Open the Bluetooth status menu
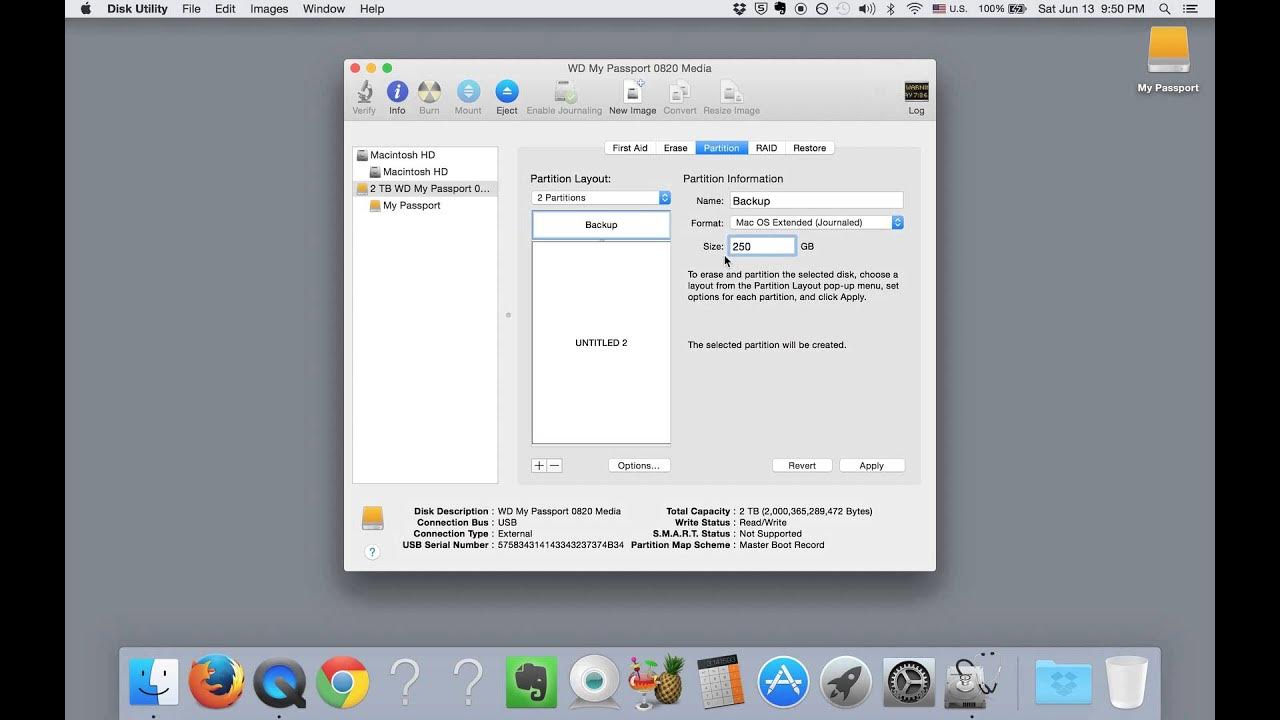This screenshot has height=720, width=1280. 890,9
